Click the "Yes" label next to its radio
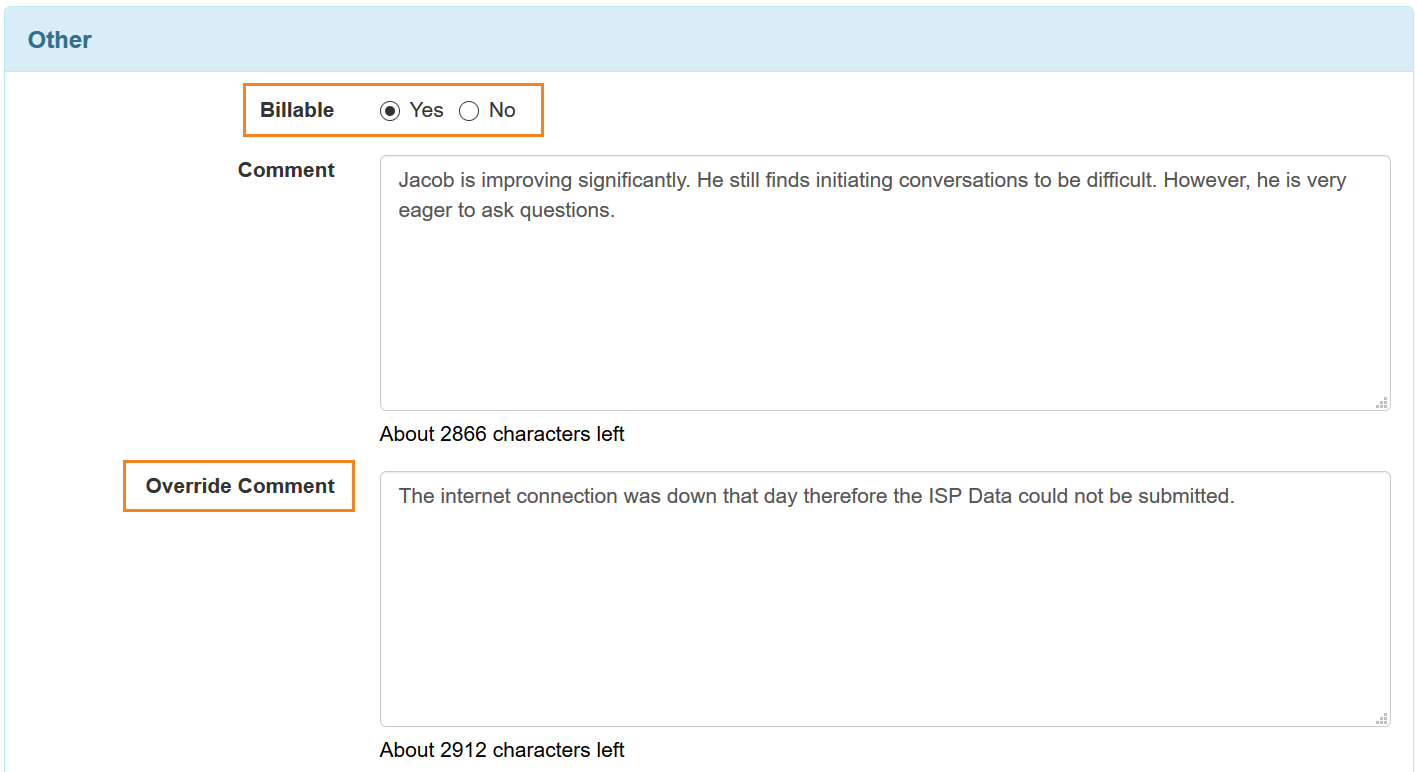The width and height of the screenshot is (1417, 772). pos(427,110)
